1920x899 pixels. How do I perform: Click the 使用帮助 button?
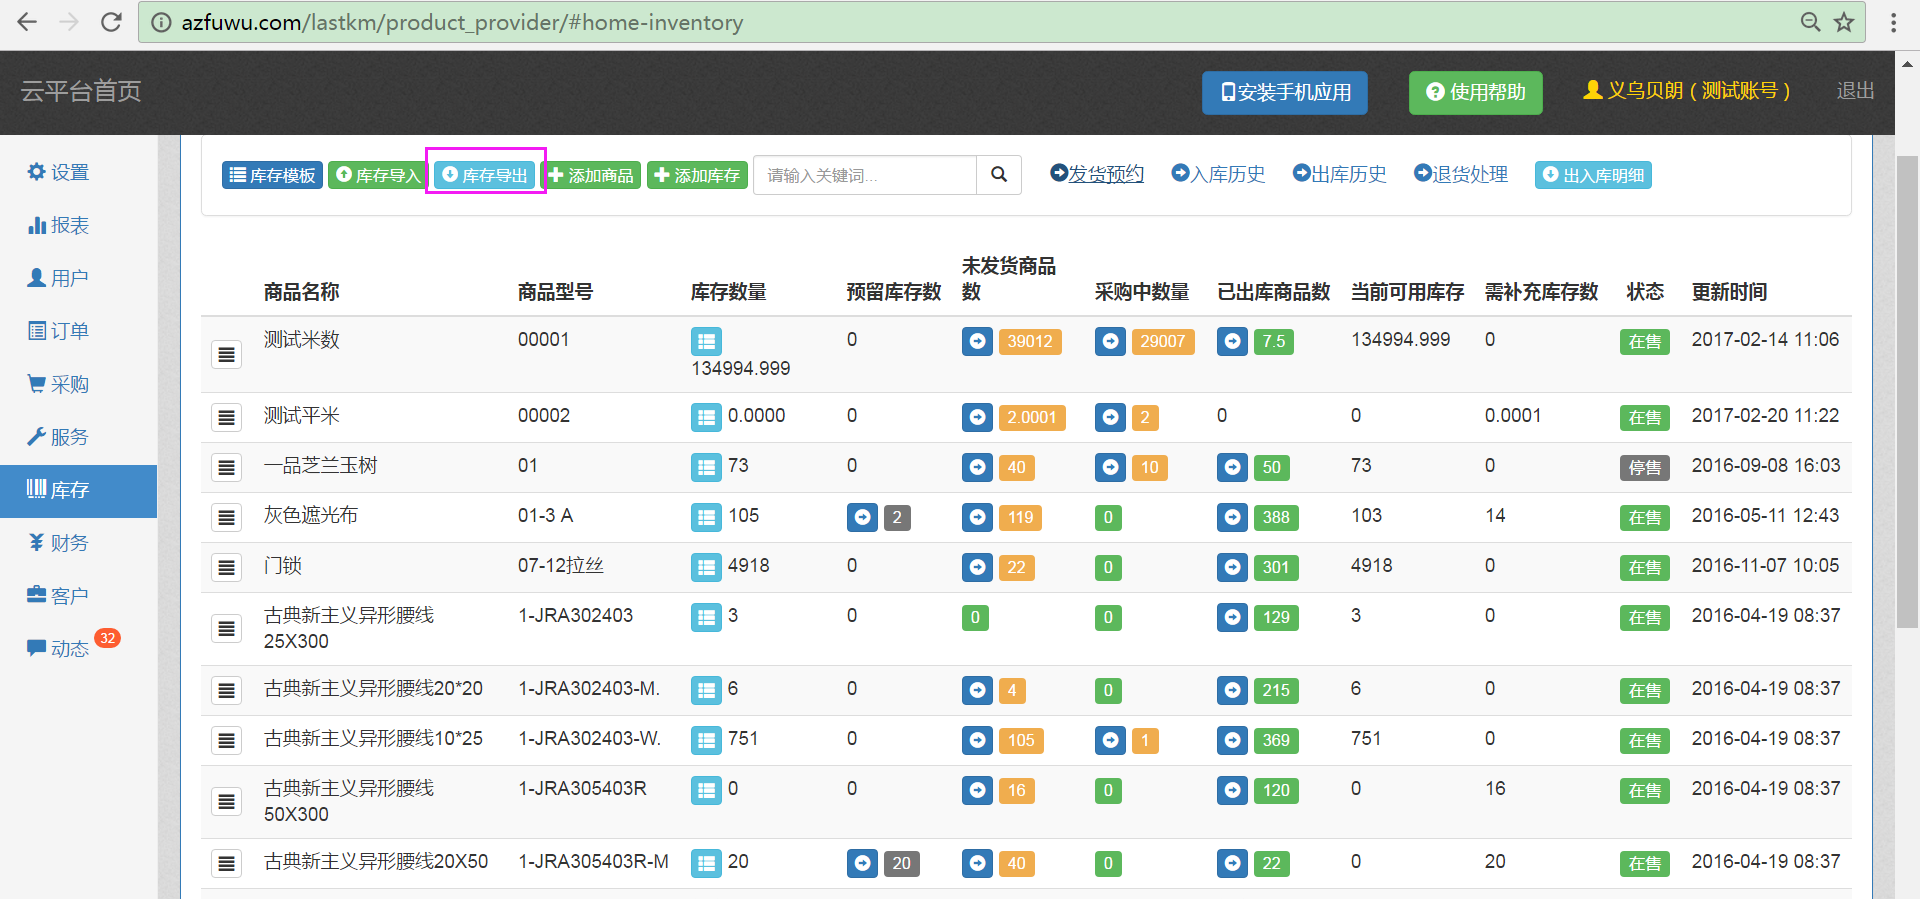pos(1476,92)
